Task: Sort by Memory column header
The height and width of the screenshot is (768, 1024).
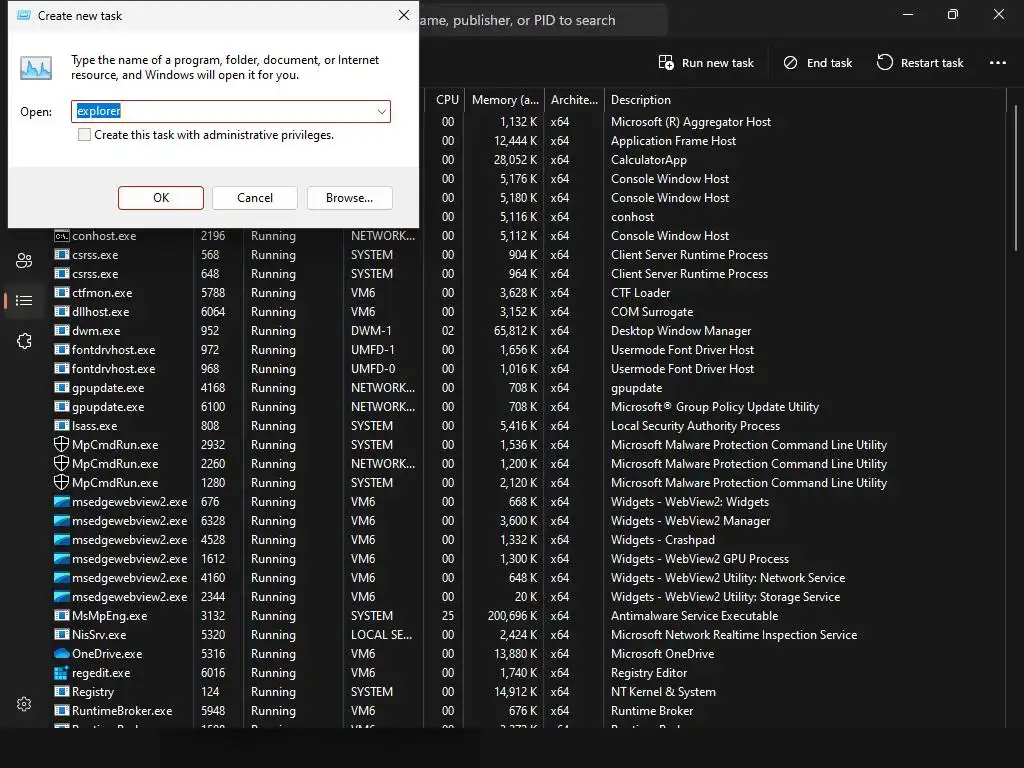Action: point(505,100)
